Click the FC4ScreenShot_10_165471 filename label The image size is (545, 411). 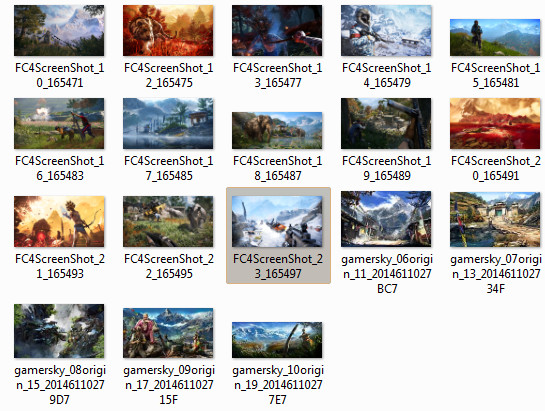coord(60,75)
